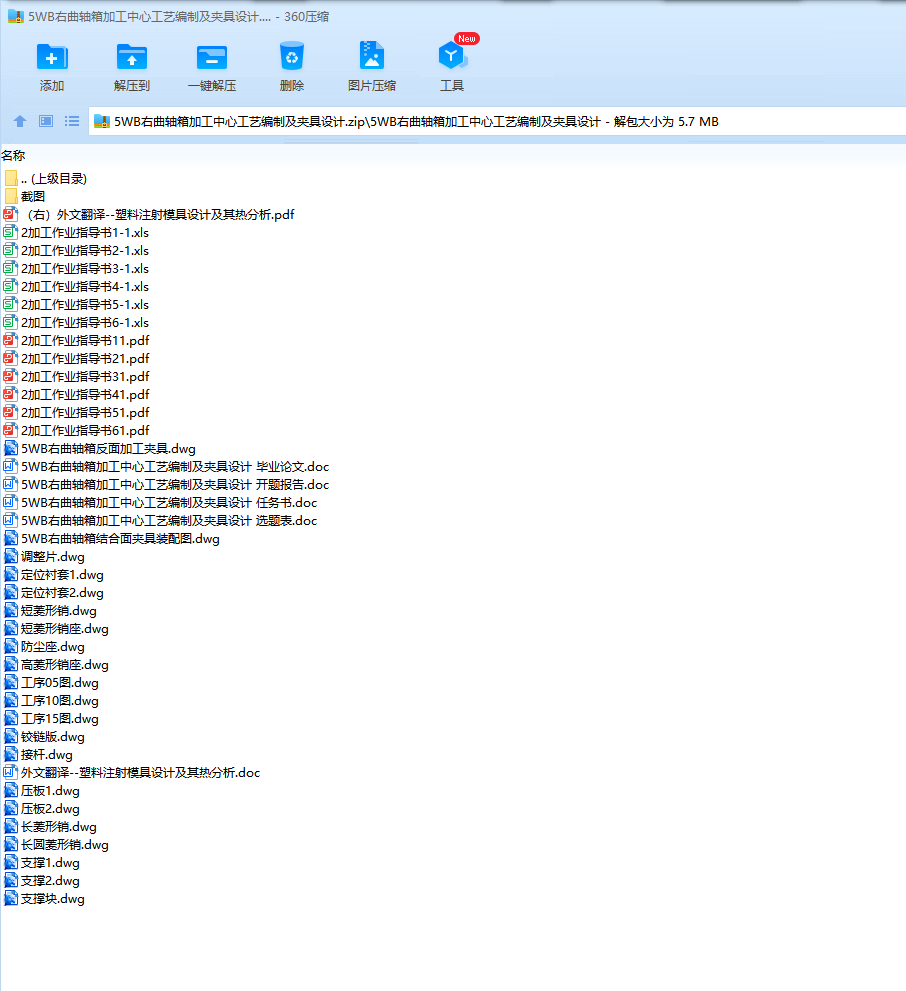Select the 开题报告.doc file

pos(167,485)
